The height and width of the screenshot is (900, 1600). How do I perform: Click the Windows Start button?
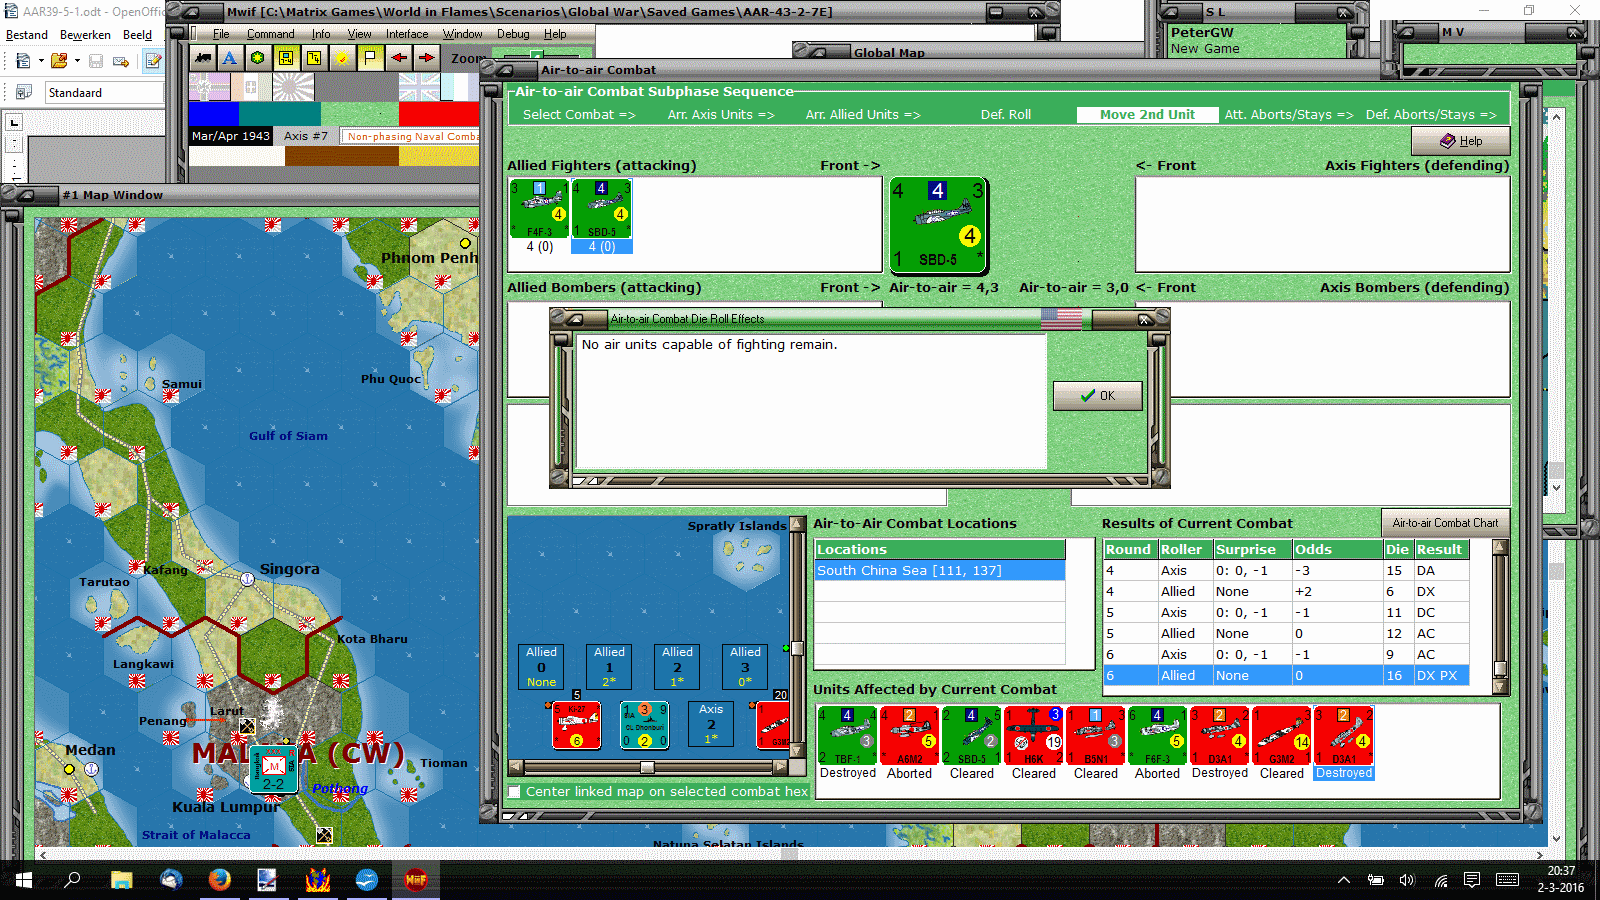point(23,879)
